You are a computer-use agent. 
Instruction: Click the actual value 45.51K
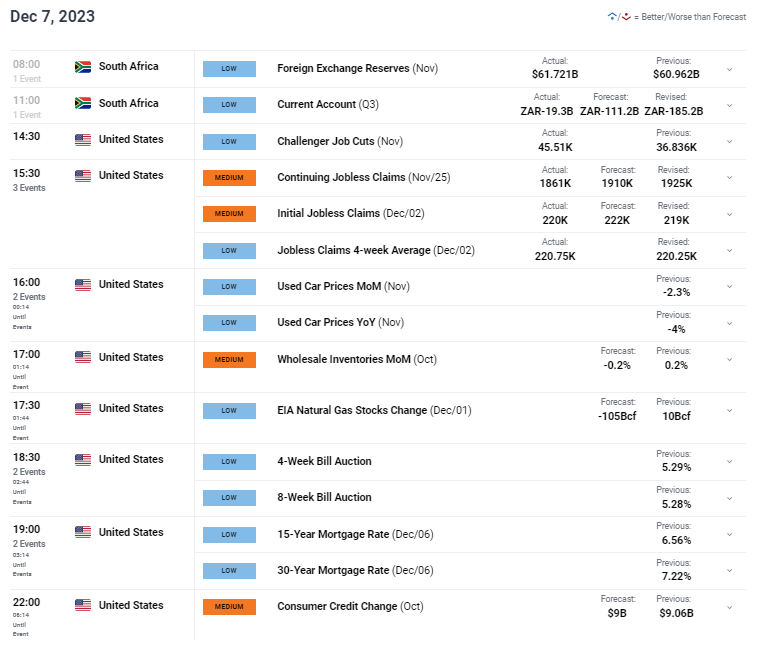[x=555, y=147]
